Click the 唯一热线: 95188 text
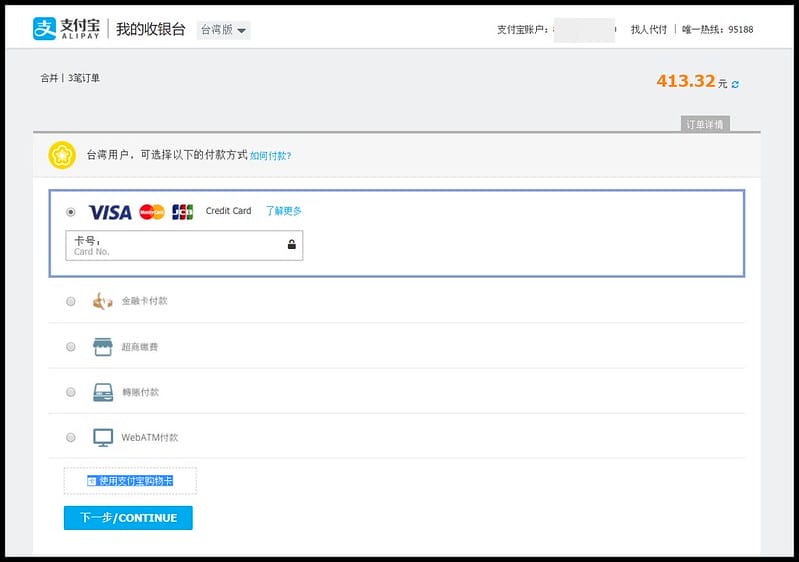This screenshot has height=562, width=799. (x=717, y=30)
